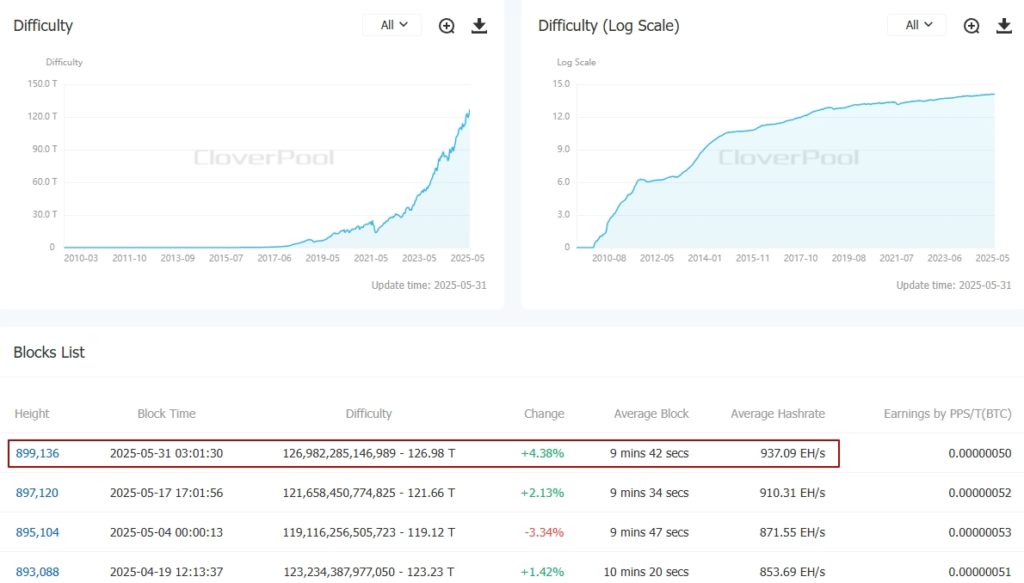Open the All time-range dropdown on Difficulty chart
1024x583 pixels.
[391, 25]
